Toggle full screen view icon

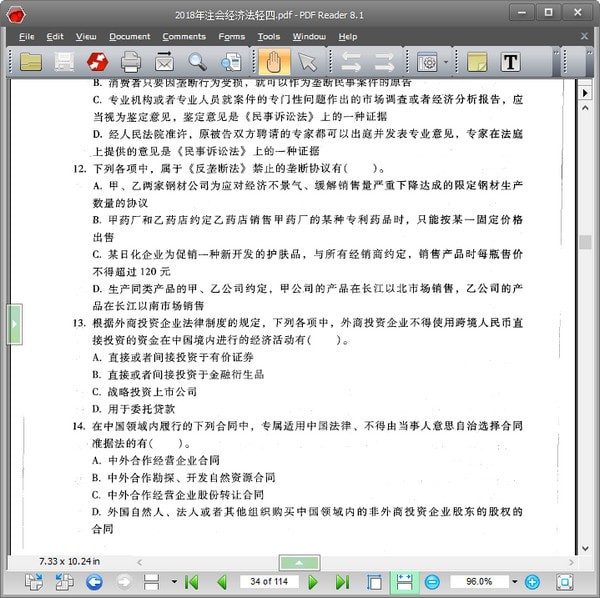point(564,582)
